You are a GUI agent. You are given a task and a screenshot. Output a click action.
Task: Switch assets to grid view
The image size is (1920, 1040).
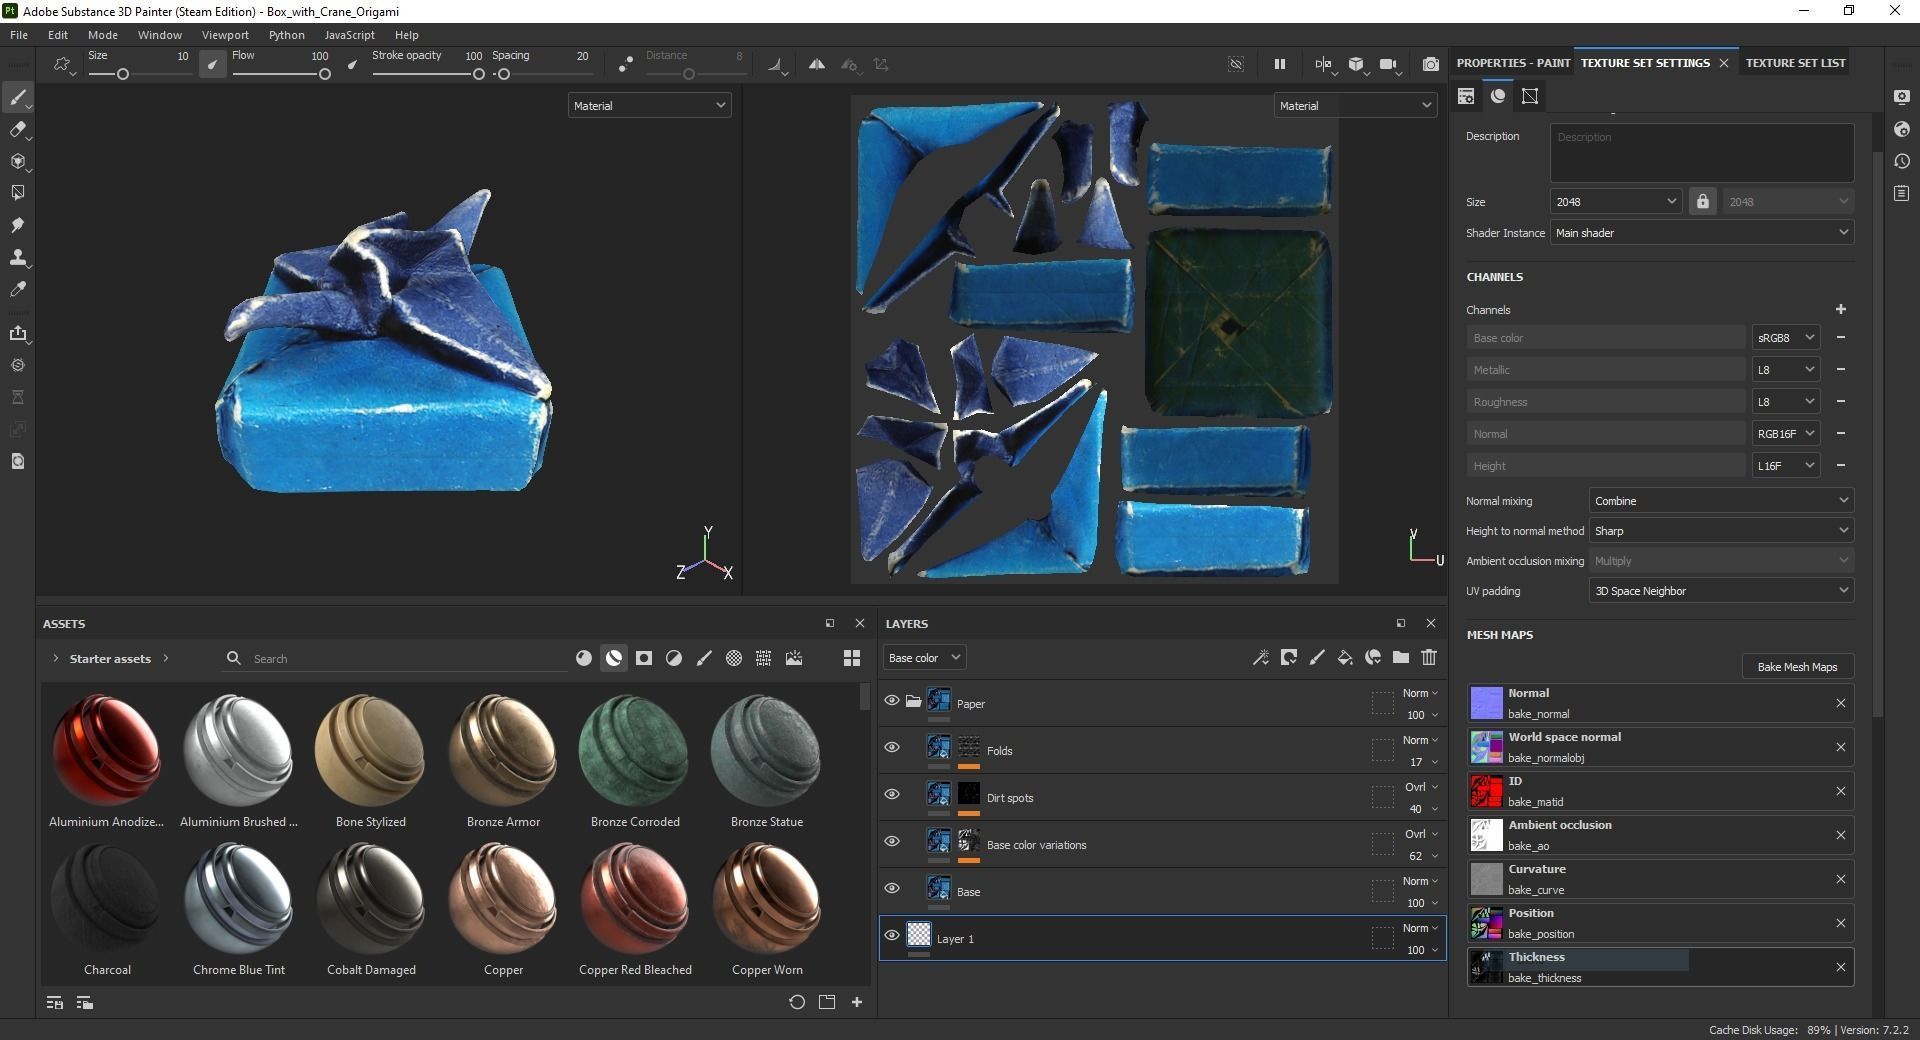click(852, 658)
